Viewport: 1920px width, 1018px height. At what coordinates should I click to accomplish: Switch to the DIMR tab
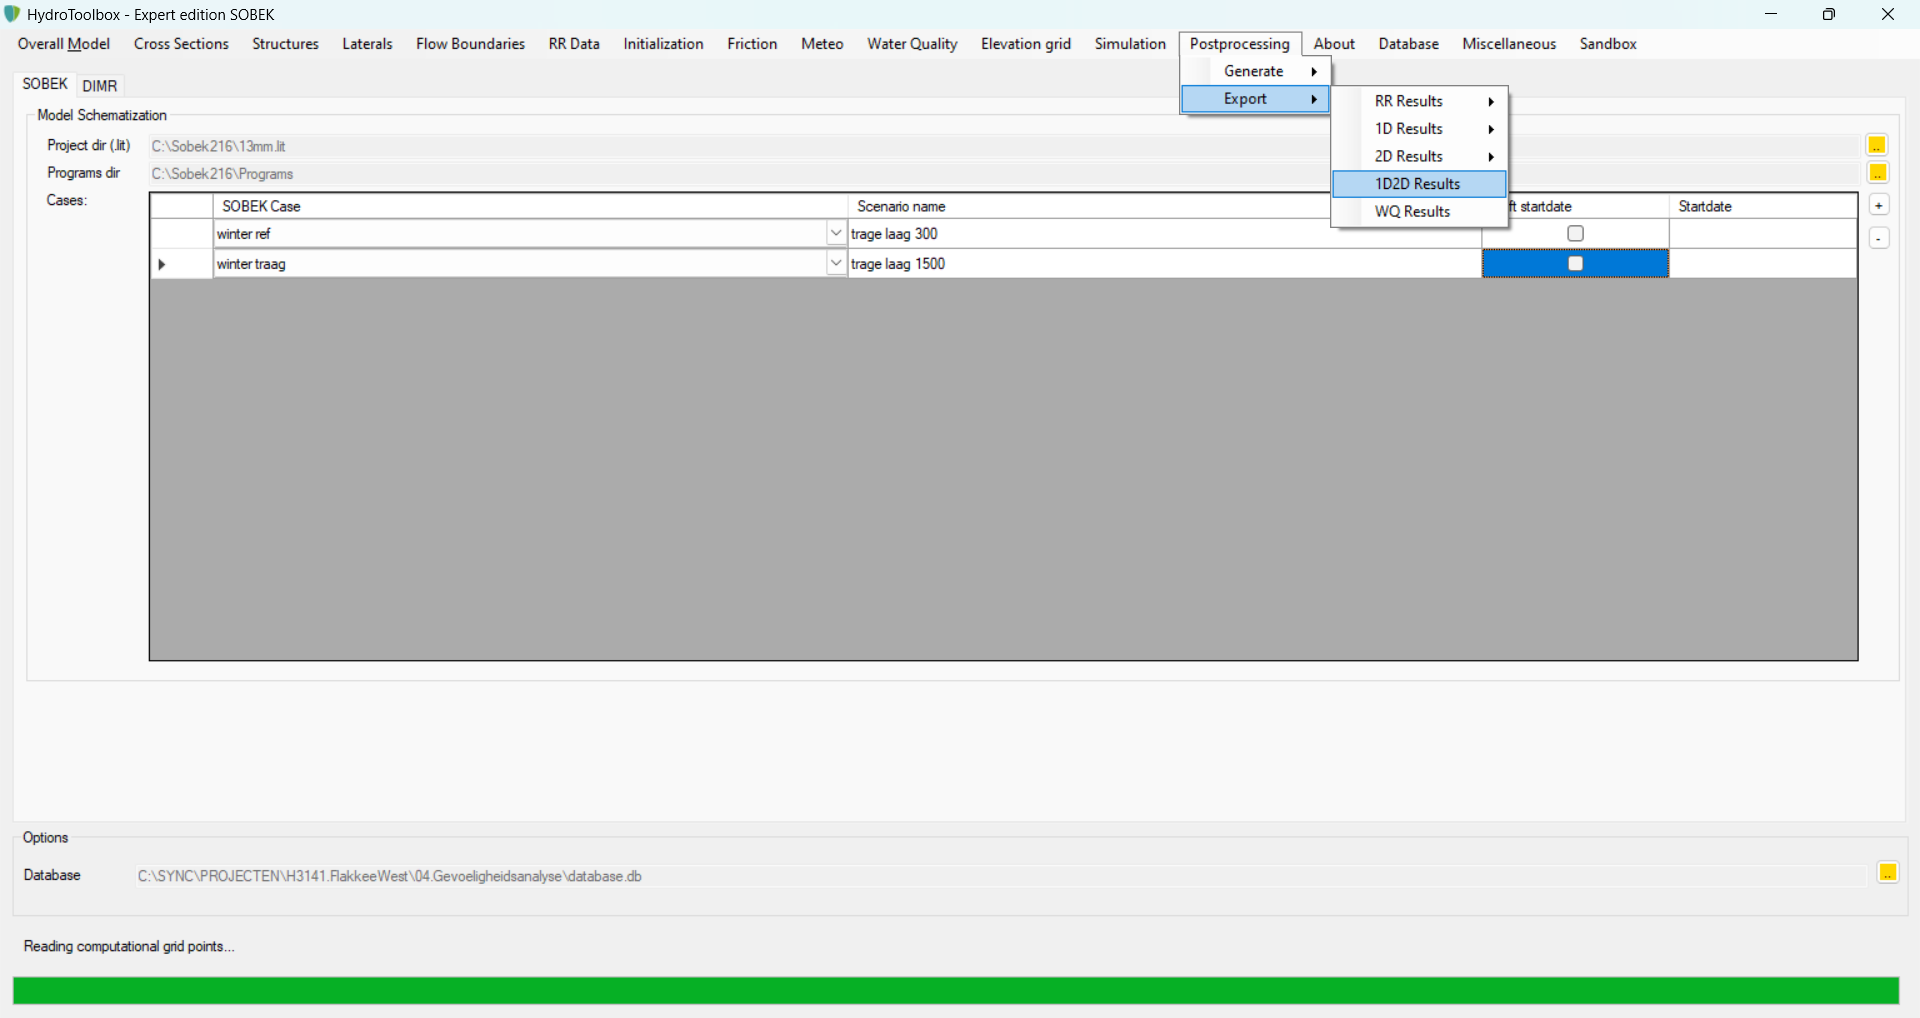click(x=100, y=86)
